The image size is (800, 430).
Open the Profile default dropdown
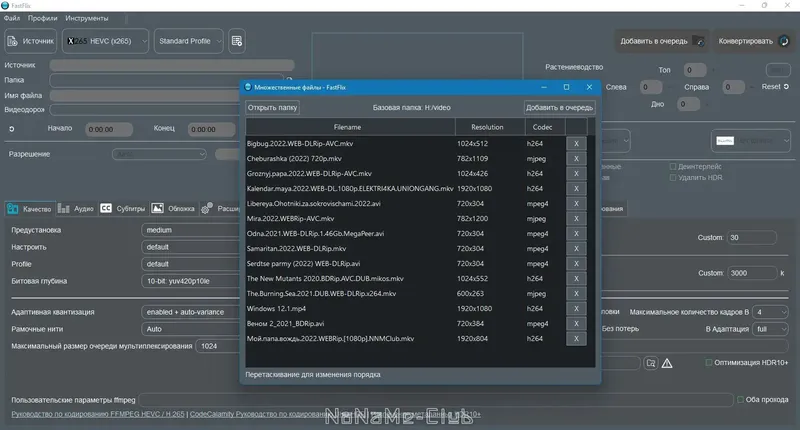click(191, 264)
